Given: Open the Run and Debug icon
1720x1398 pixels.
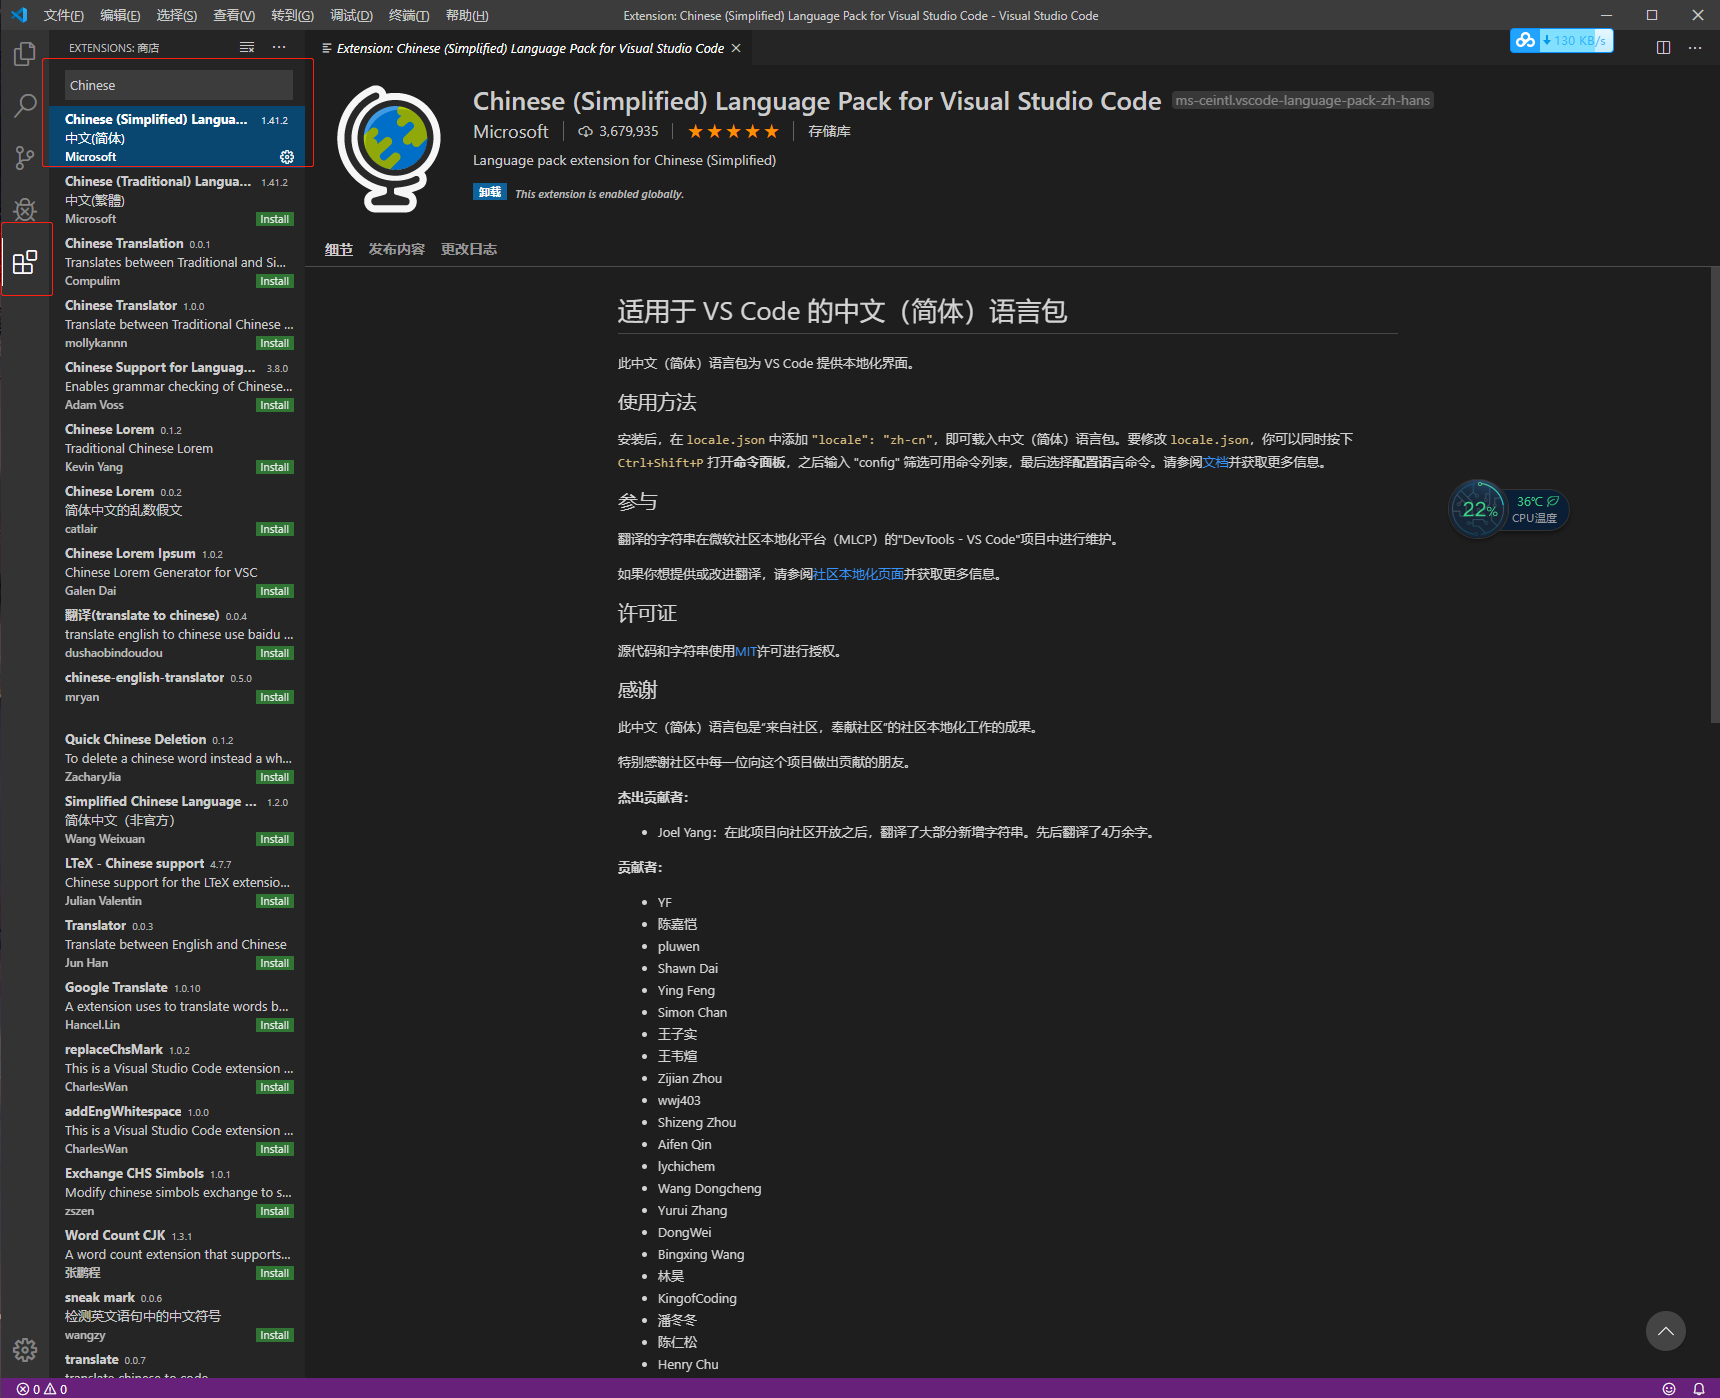Looking at the screenshot, I should pyautogui.click(x=25, y=209).
